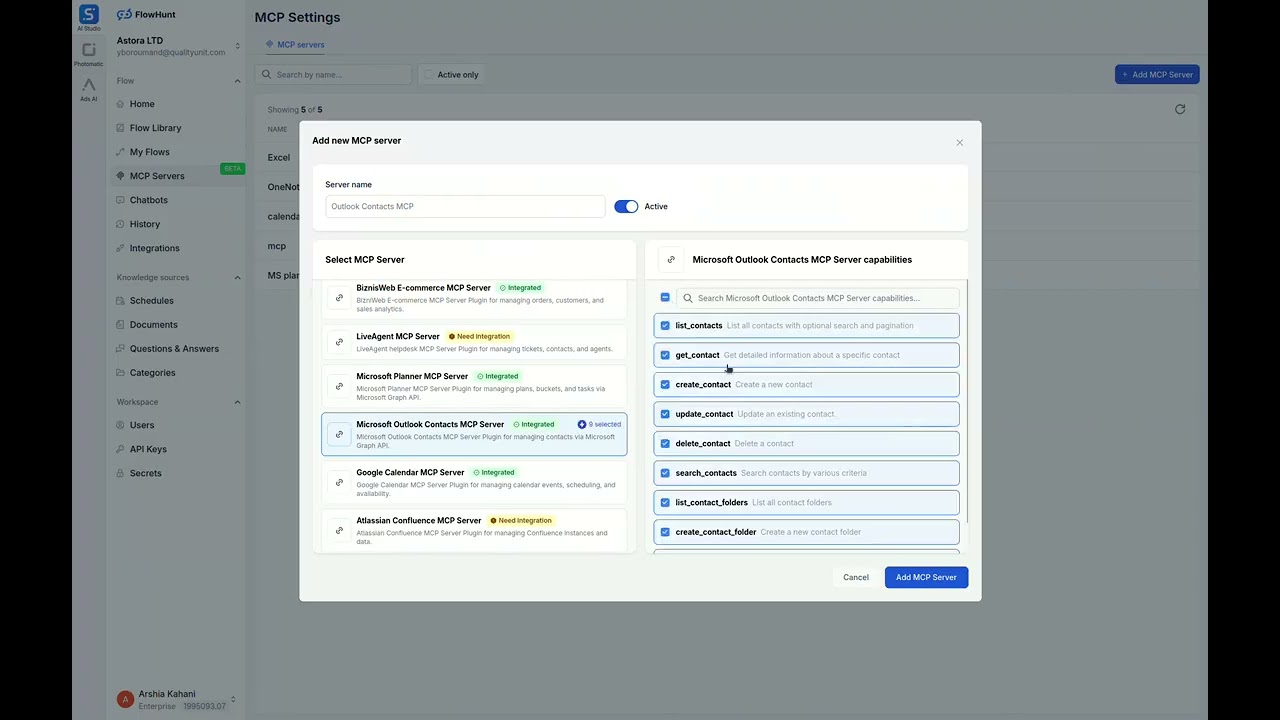Click the Integrations sidebar icon
1280x720 pixels.
coord(121,248)
